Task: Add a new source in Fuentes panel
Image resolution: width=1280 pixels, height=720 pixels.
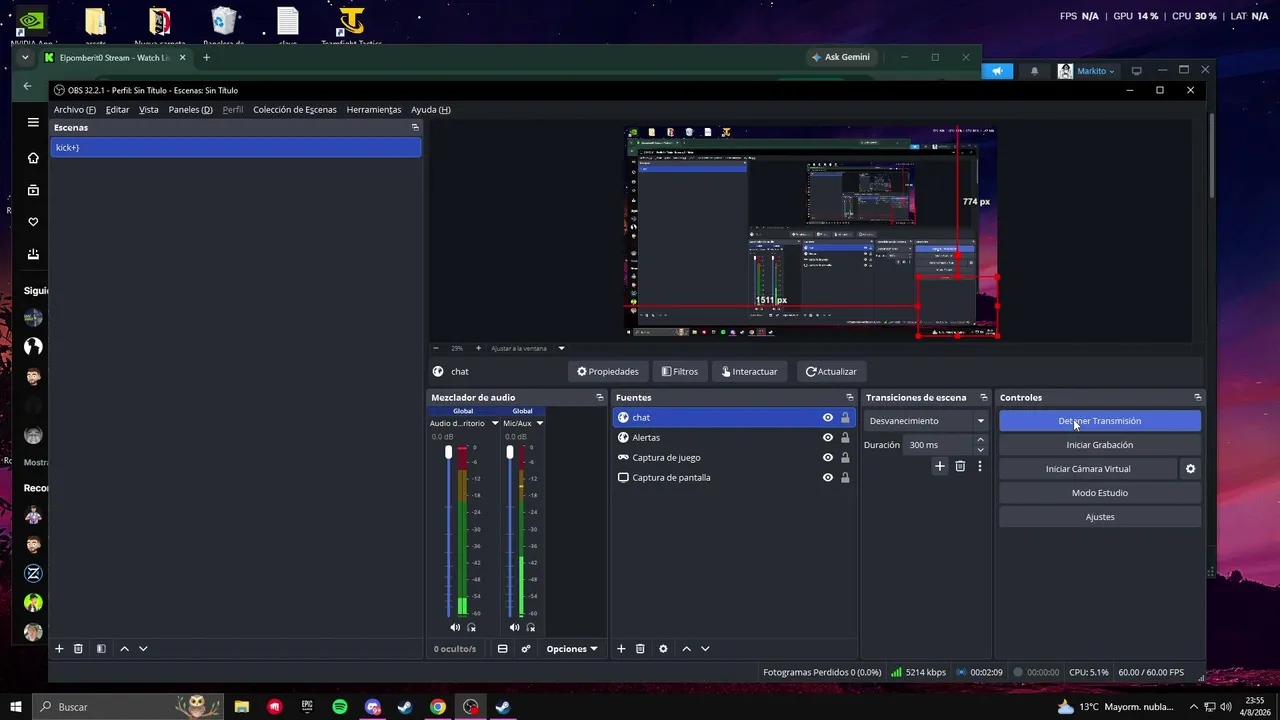Action: click(x=621, y=649)
